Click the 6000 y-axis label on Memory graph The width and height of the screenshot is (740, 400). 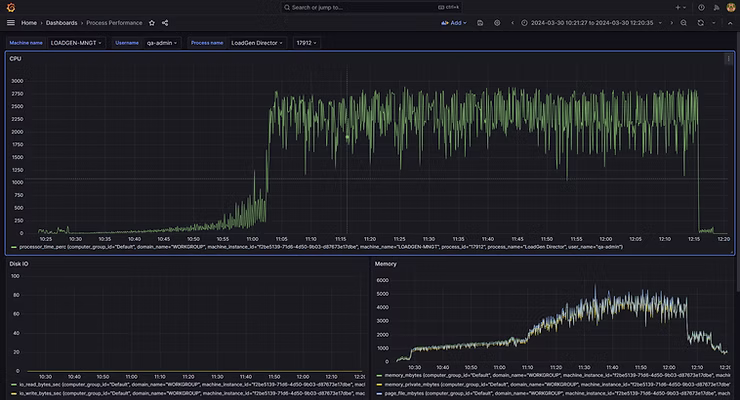(x=382, y=280)
